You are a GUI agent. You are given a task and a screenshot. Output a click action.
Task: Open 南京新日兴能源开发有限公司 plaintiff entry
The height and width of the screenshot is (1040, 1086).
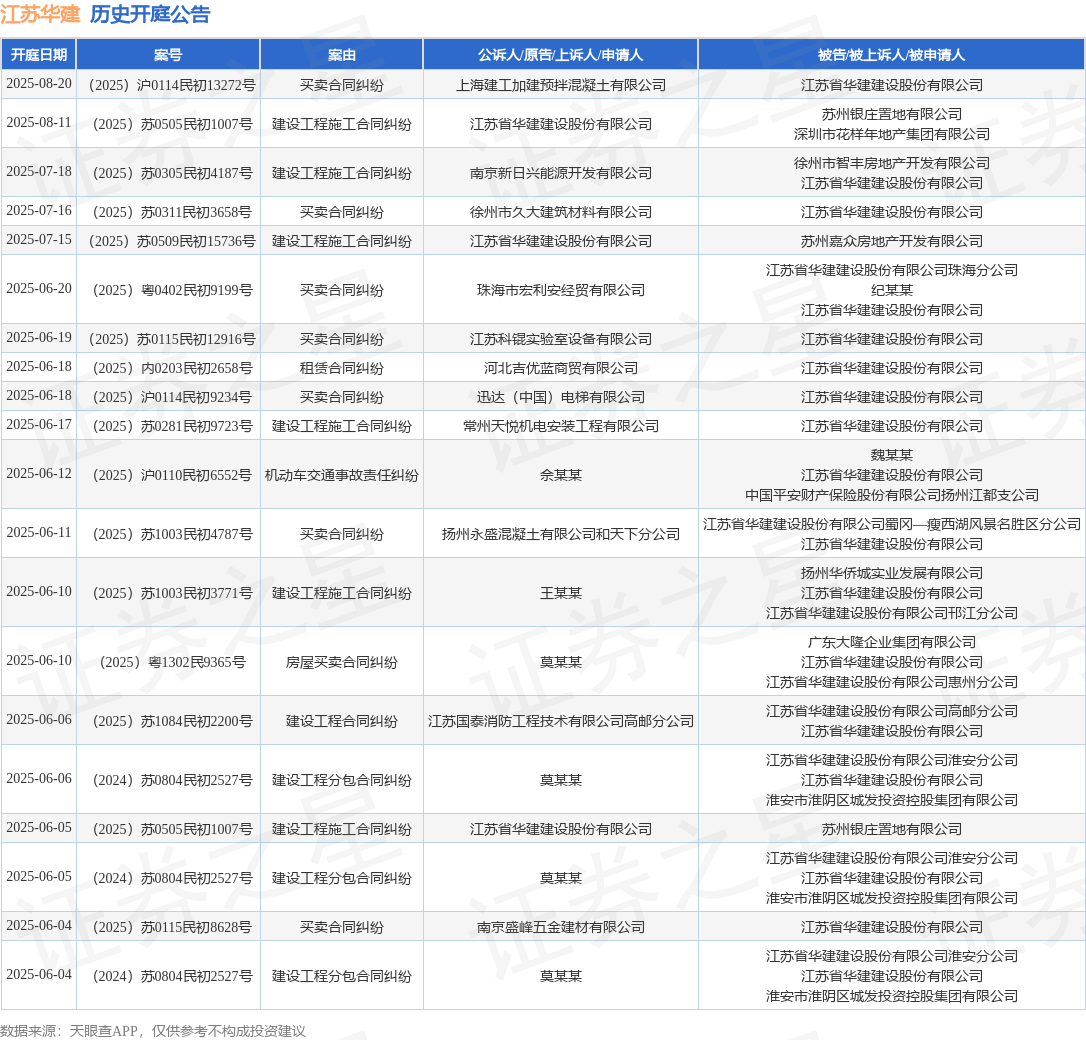click(560, 173)
